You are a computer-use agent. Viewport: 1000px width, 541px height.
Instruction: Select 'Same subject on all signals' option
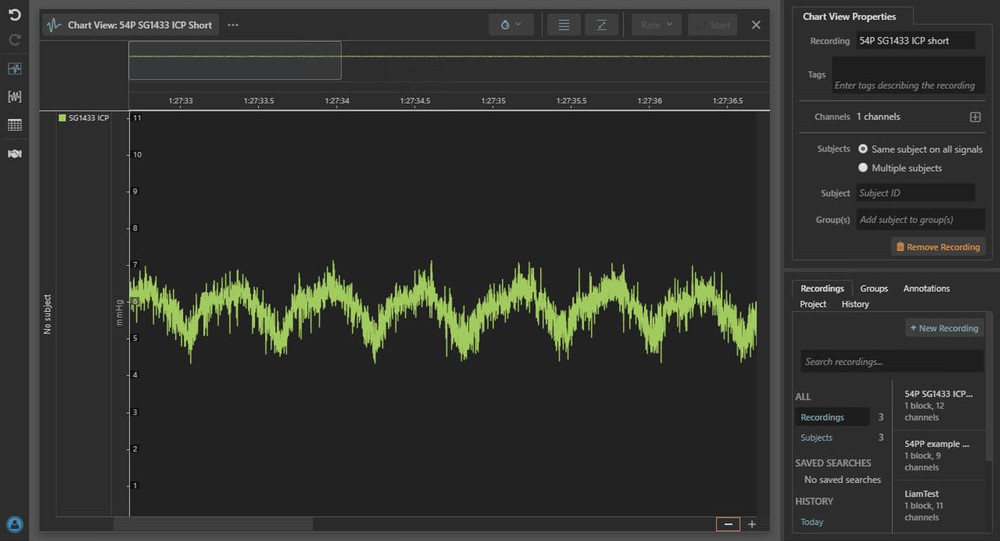[863, 149]
